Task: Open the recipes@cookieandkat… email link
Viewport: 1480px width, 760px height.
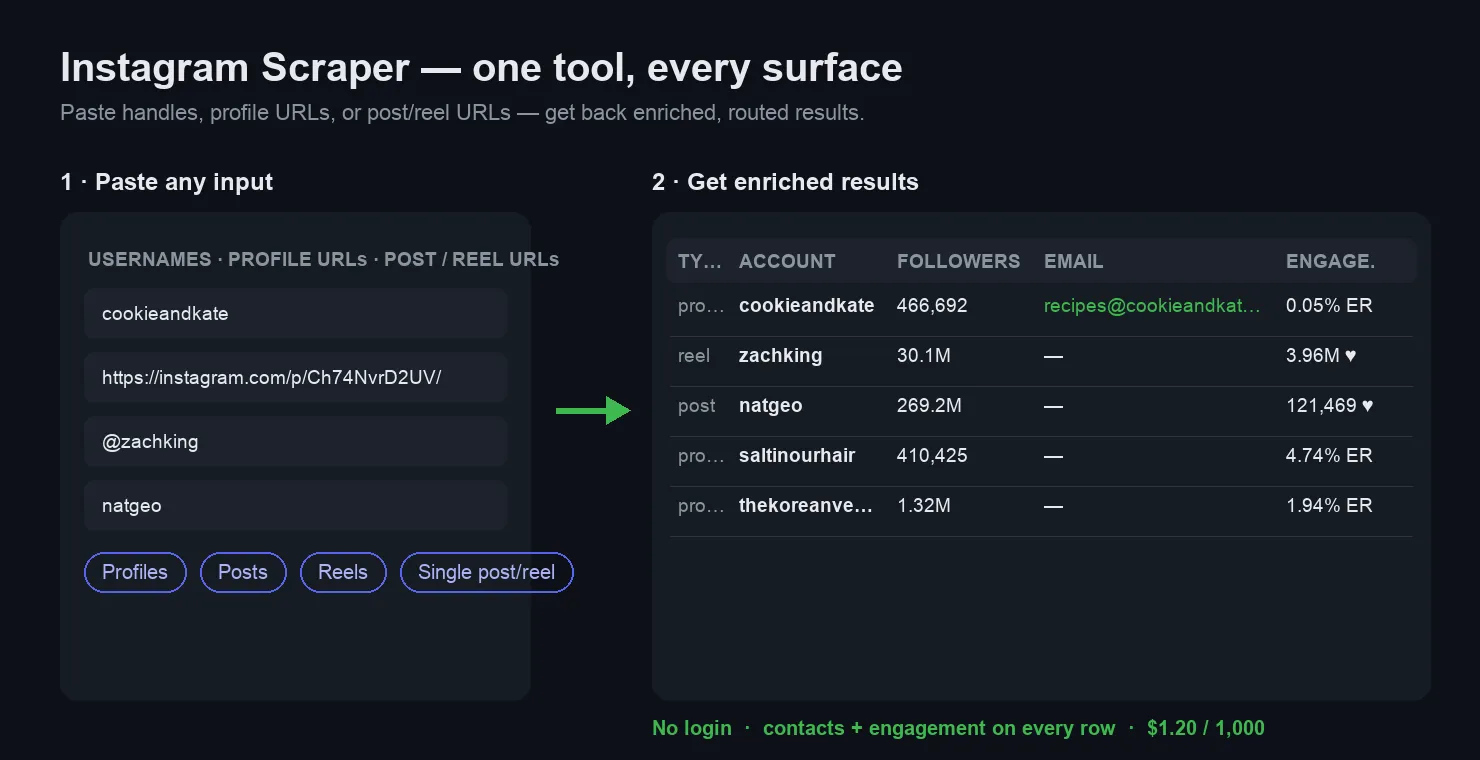Action: click(x=1152, y=306)
